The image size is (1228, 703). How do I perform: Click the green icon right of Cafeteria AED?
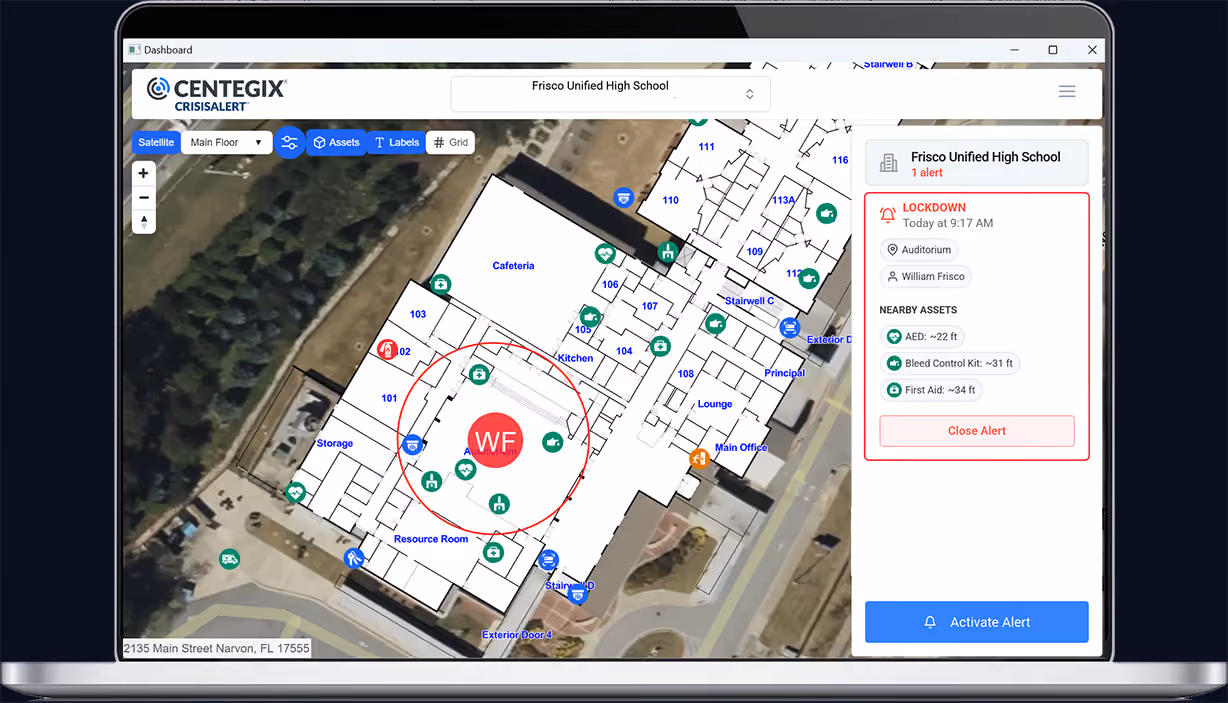coord(668,251)
